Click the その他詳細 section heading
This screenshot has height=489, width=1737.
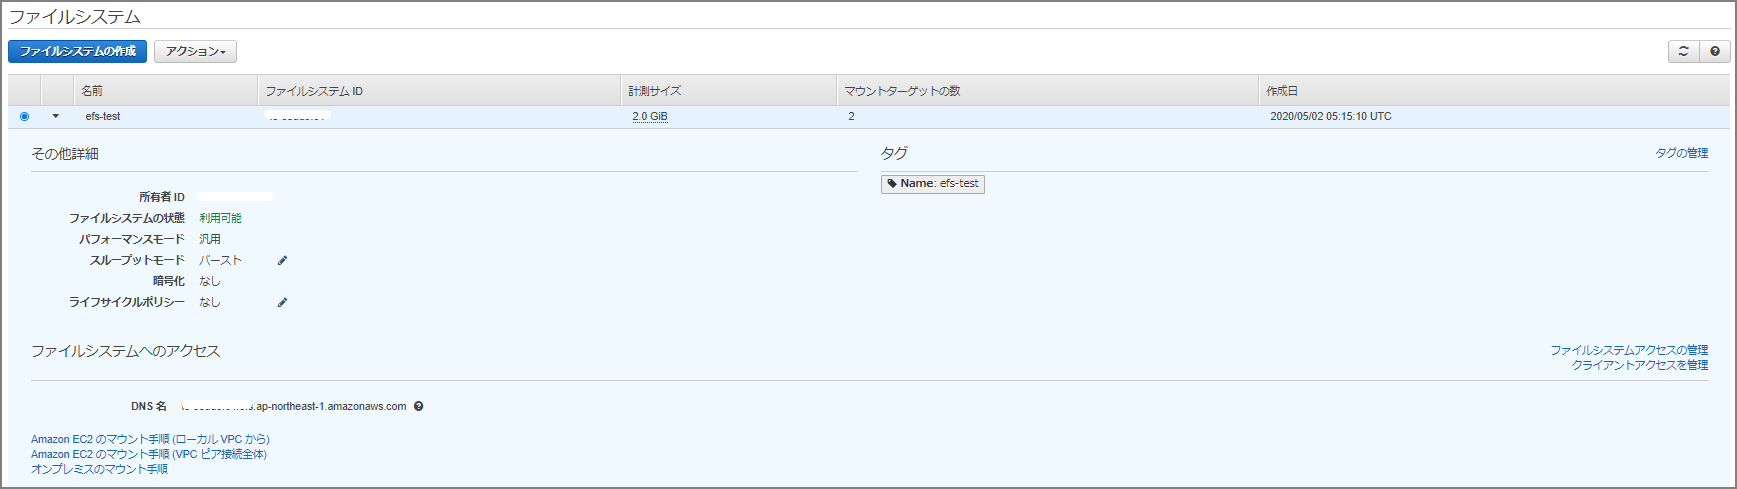65,154
